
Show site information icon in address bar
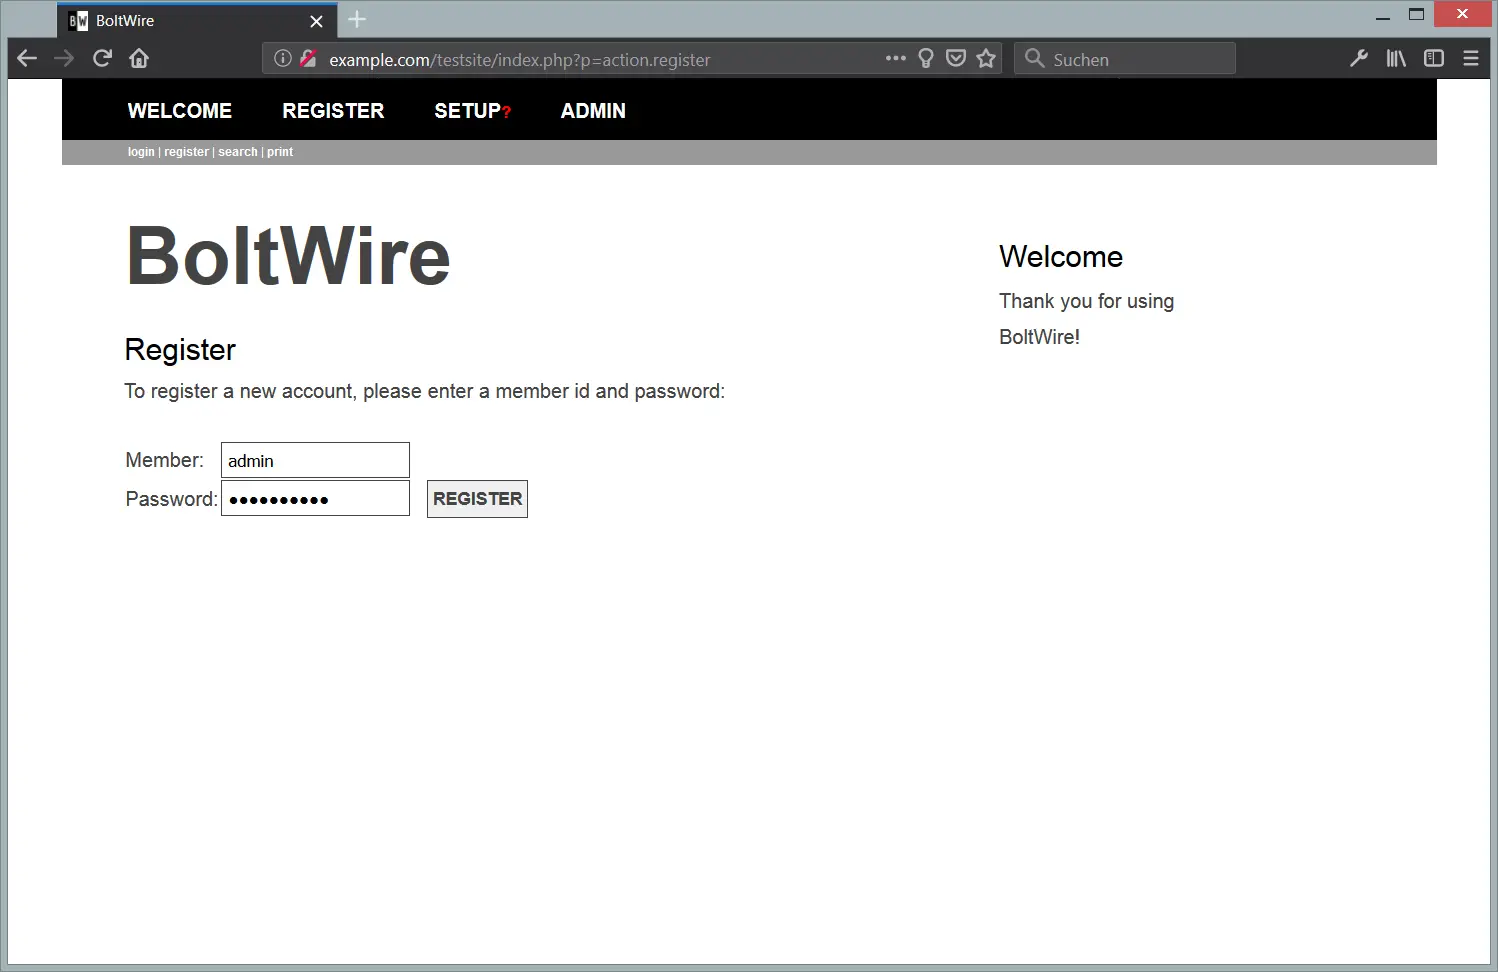click(283, 58)
